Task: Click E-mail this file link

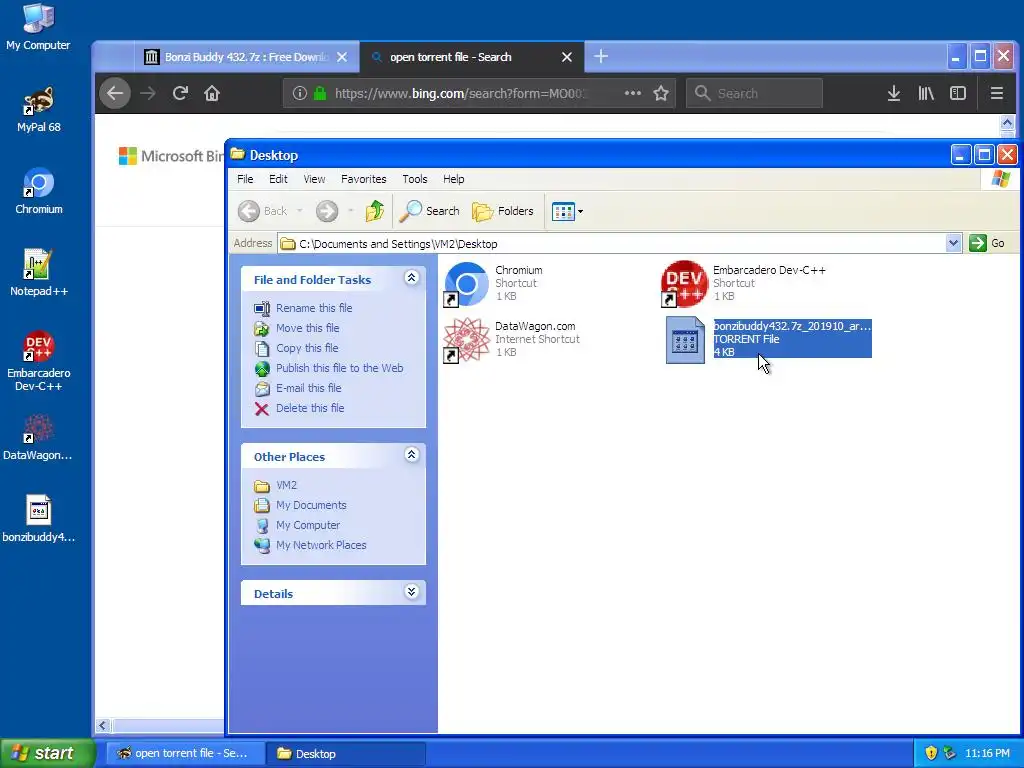Action: 309,388
